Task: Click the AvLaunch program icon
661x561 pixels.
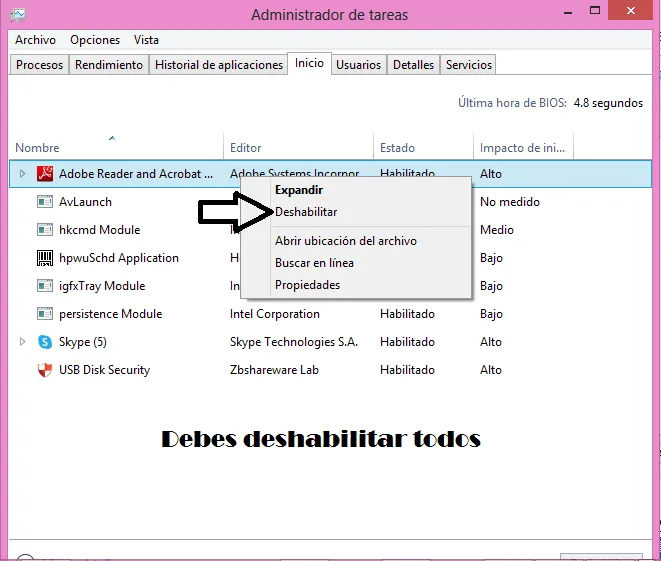Action: click(x=45, y=202)
